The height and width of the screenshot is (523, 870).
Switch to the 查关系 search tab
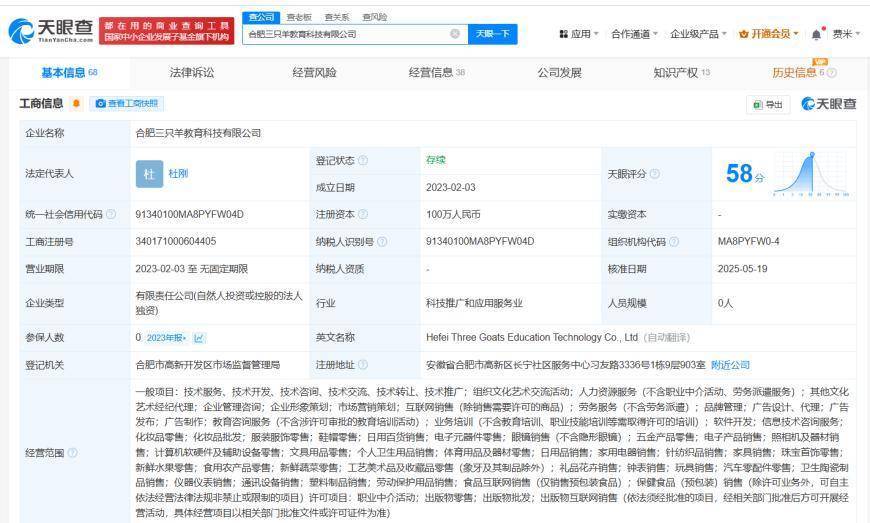tap(337, 17)
